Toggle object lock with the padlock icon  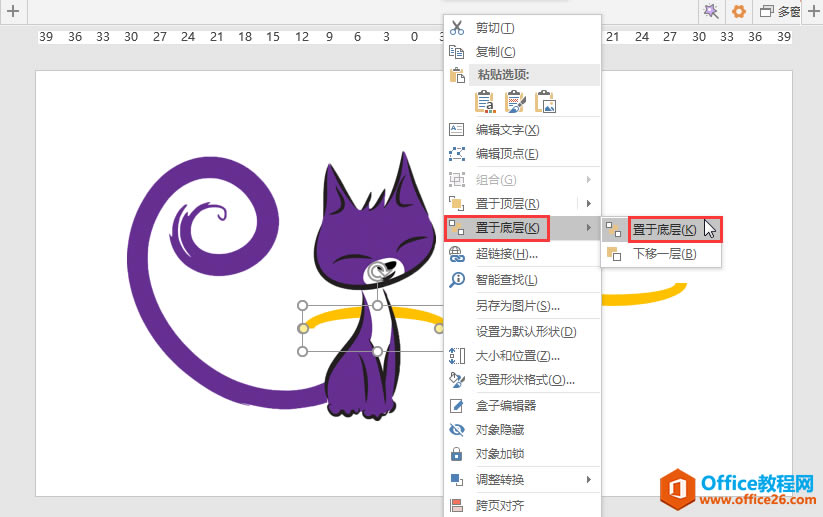point(457,454)
